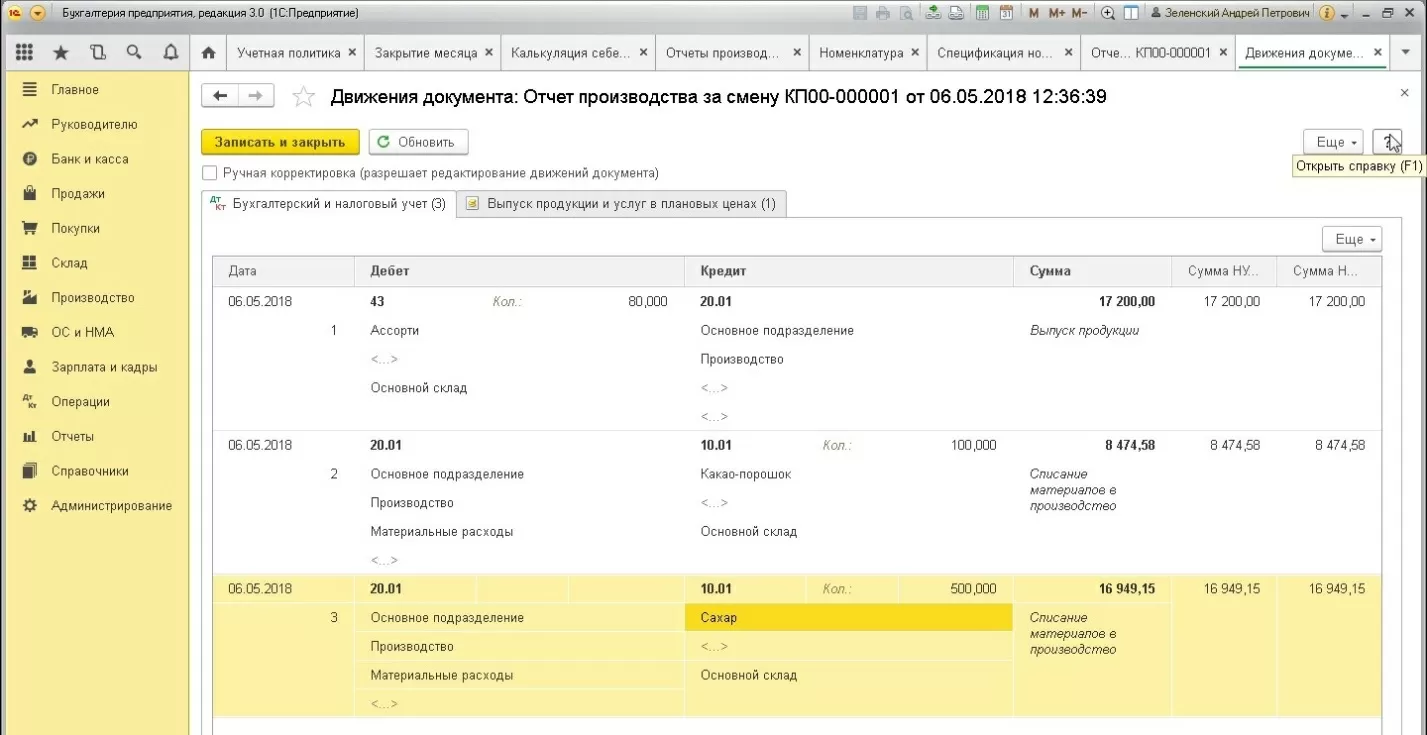
Task: Click the M- memory subtract button
Action: coord(1079,13)
